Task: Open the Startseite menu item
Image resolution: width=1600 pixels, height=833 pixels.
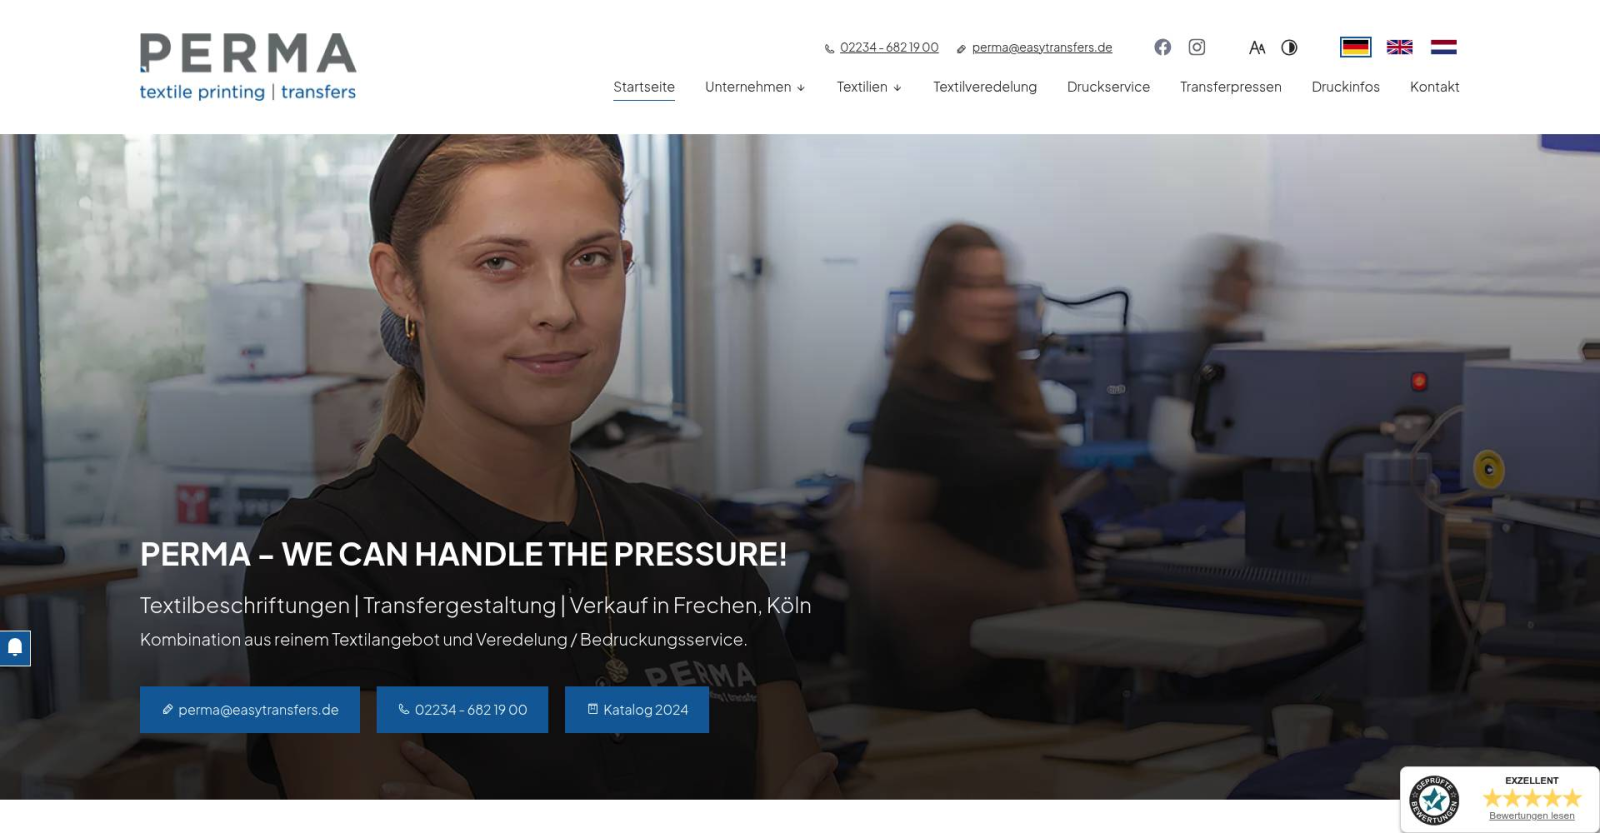Action: pos(644,87)
